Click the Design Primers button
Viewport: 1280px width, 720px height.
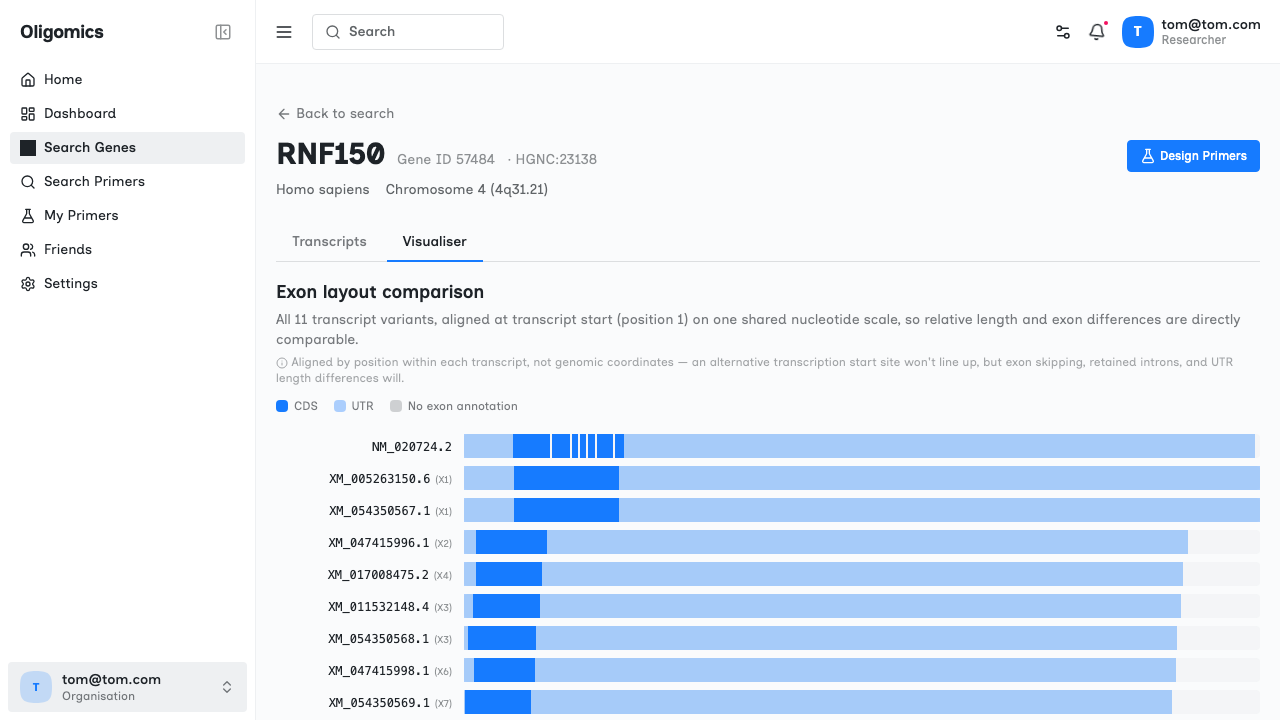1193,156
